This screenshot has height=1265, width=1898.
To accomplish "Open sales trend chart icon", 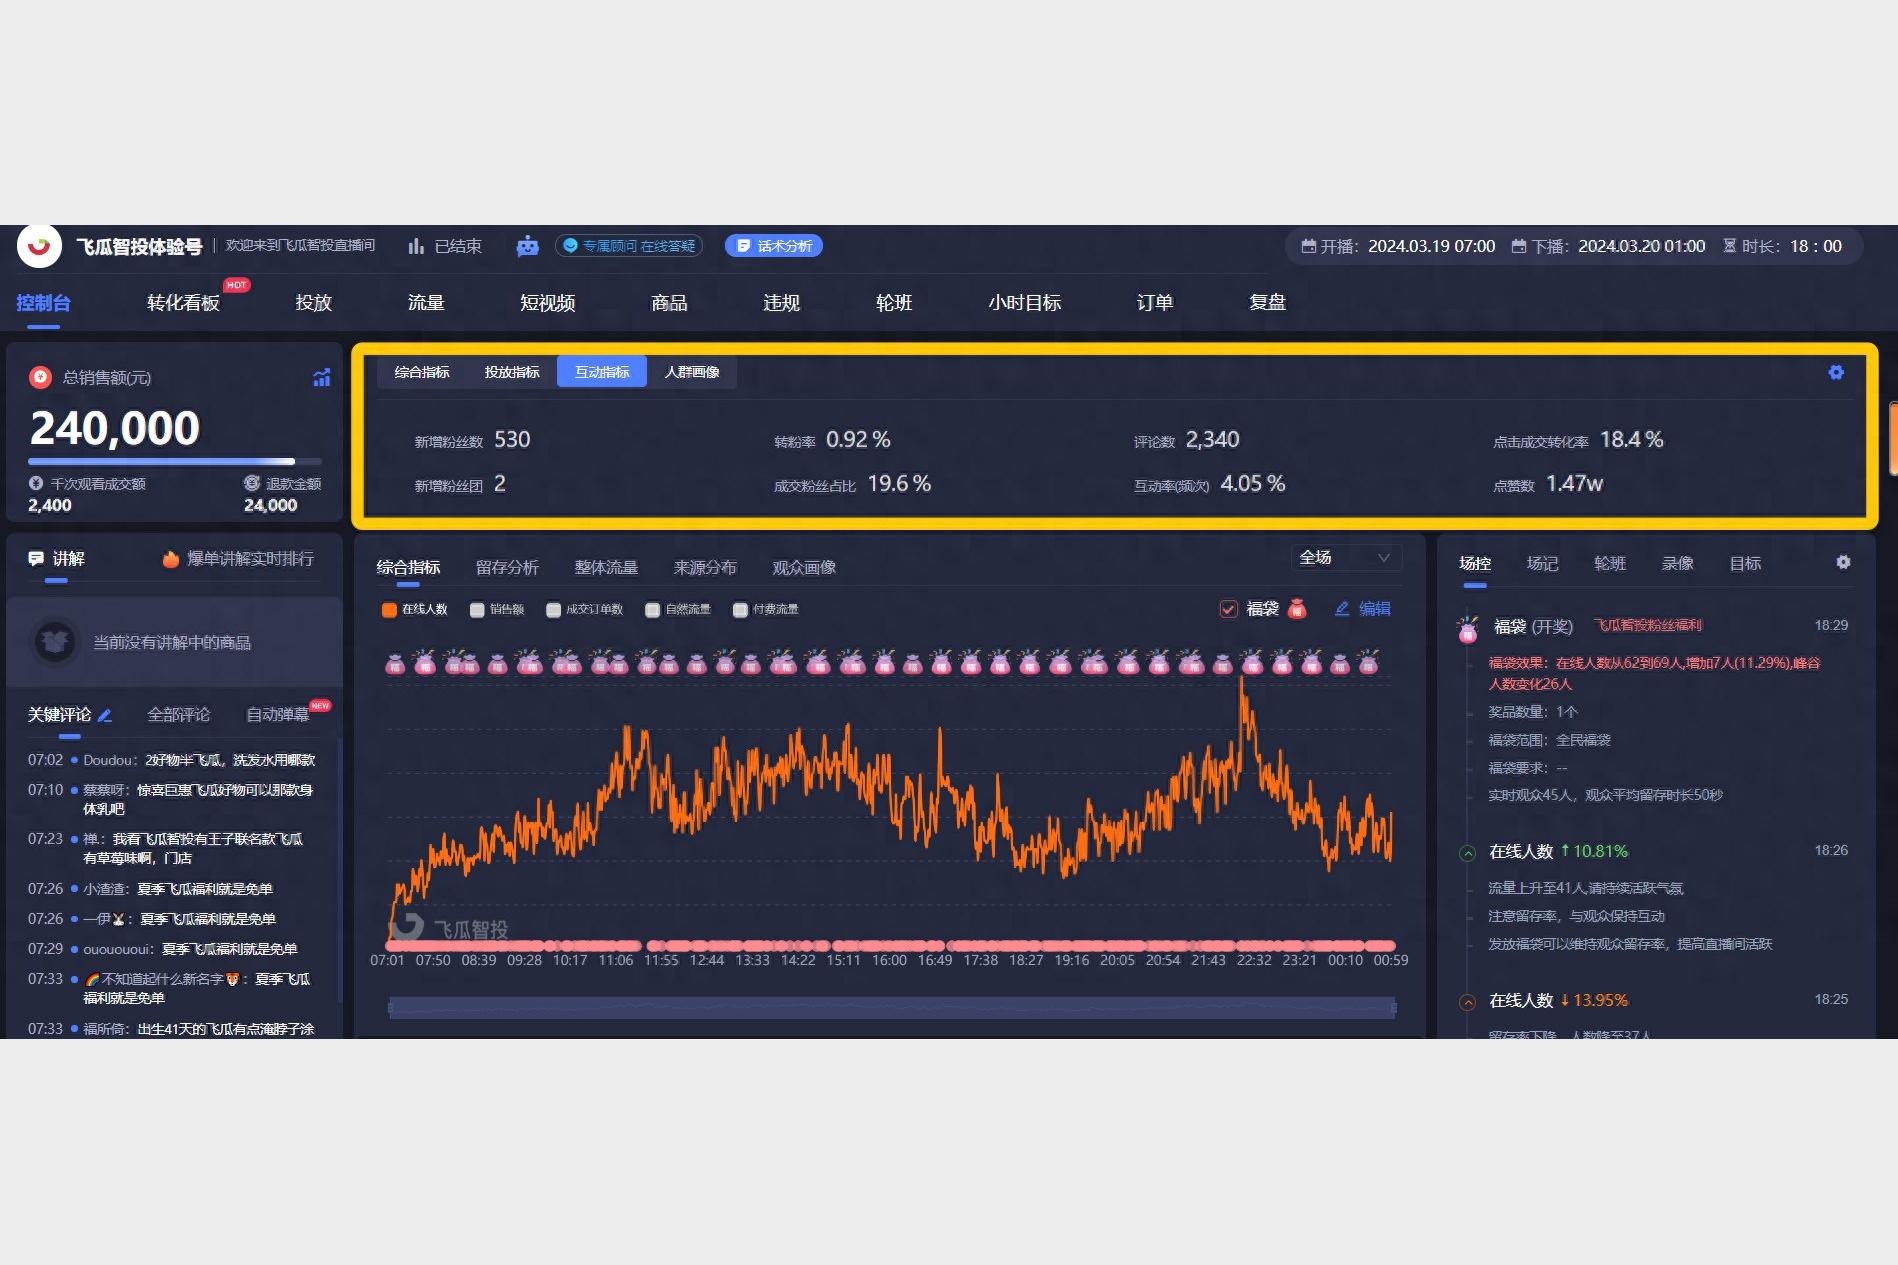I will (x=321, y=378).
